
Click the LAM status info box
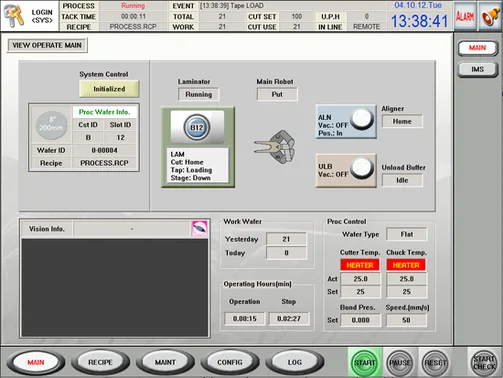click(x=198, y=166)
